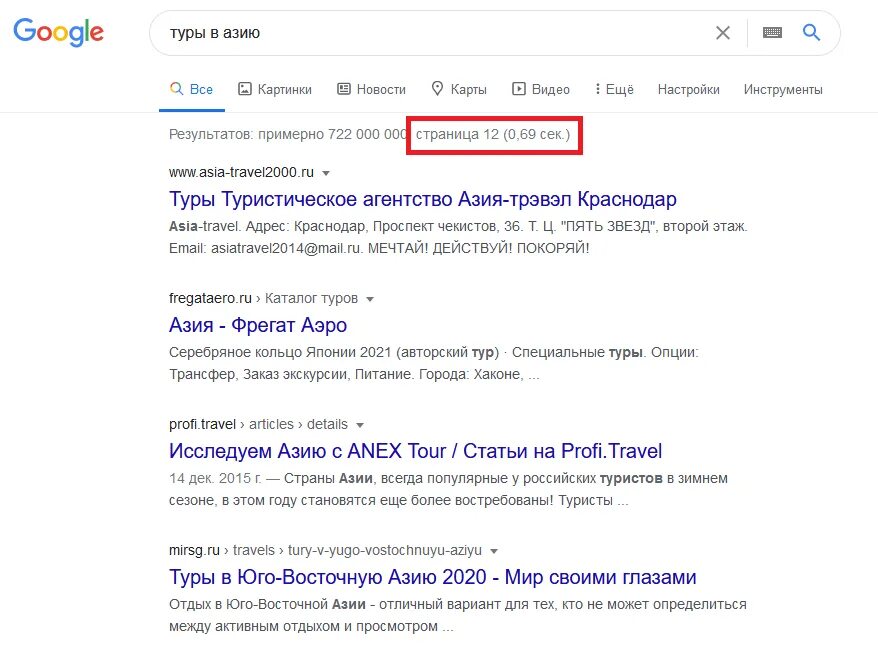
Task: Expand arrow next to profi.travel articles details
Action: click(360, 425)
